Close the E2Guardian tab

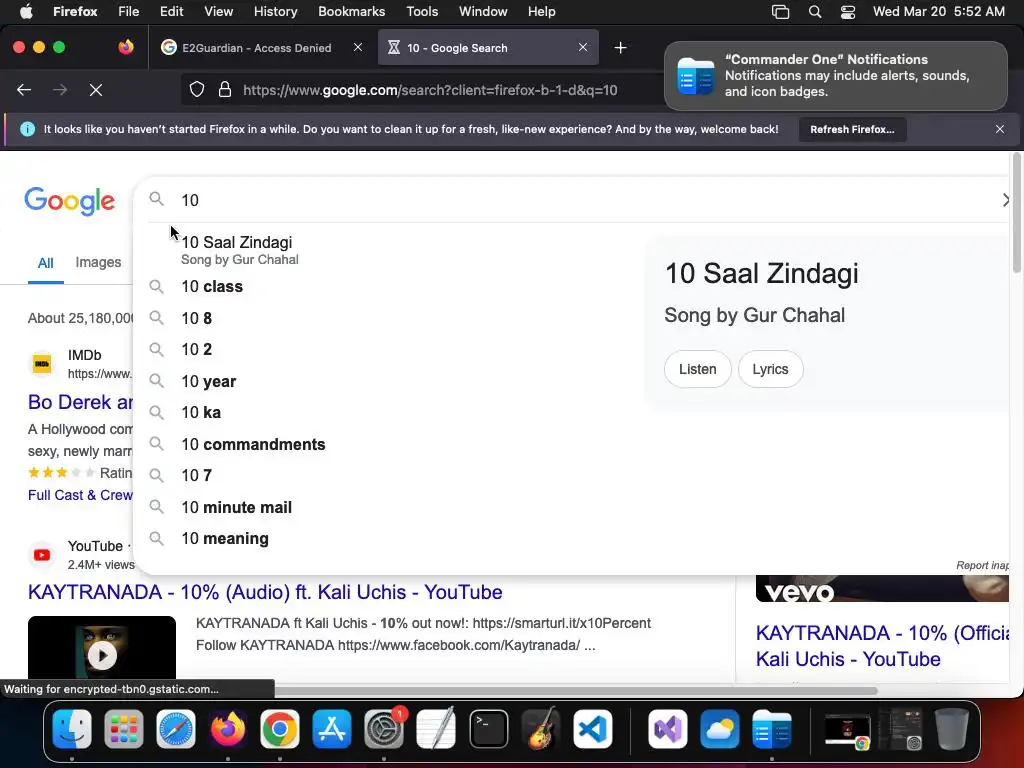click(x=358, y=47)
